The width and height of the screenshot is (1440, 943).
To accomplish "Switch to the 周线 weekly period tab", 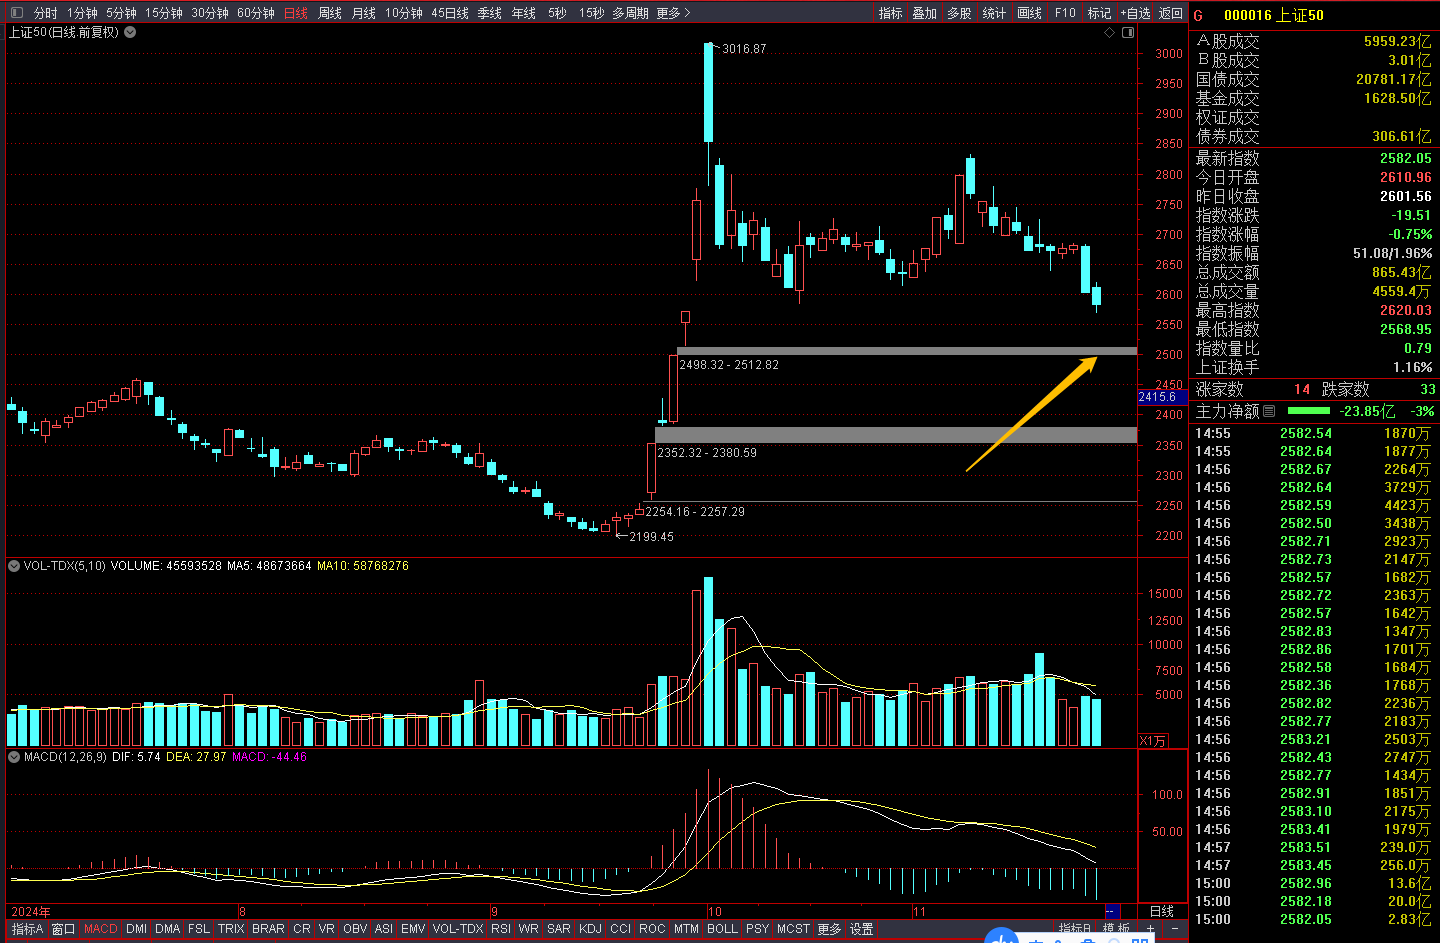I will point(329,13).
